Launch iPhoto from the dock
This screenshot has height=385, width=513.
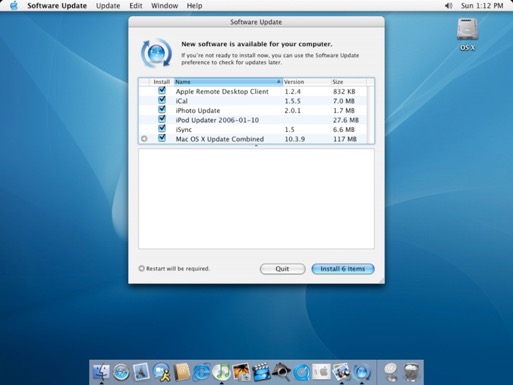click(241, 372)
